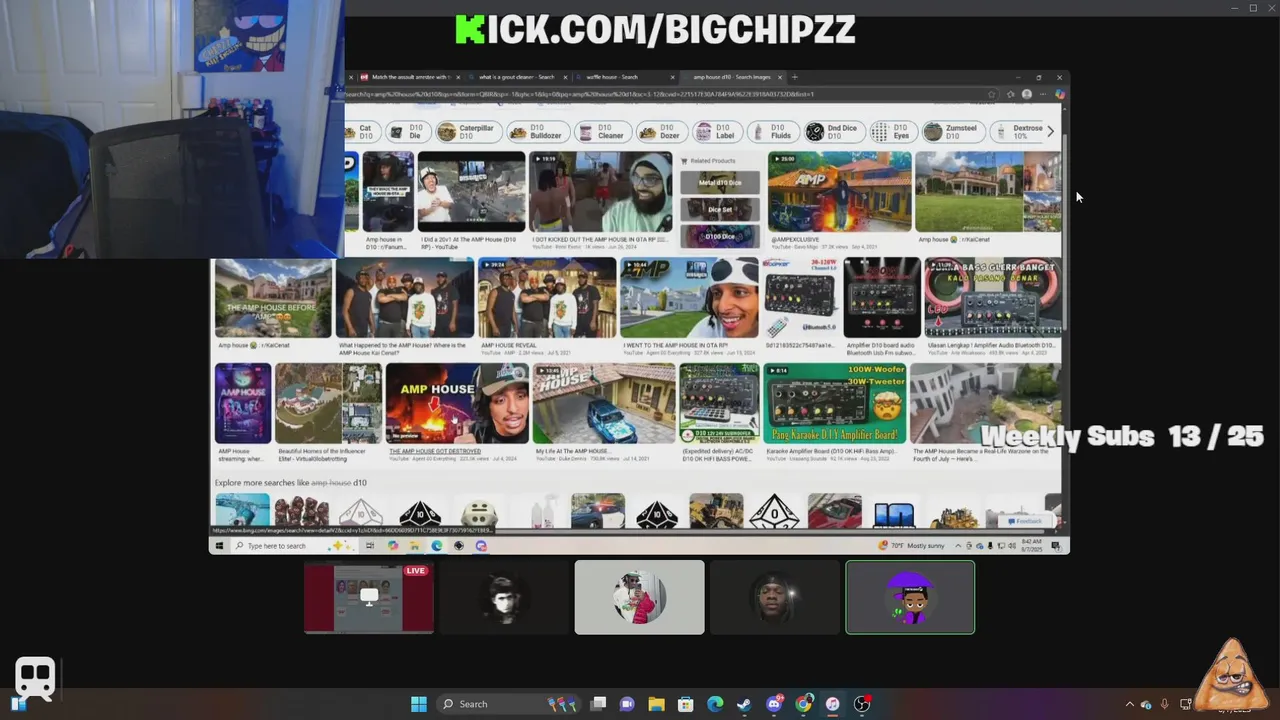Open the browser profile icon
The height and width of the screenshot is (720, 1280).
(1026, 94)
